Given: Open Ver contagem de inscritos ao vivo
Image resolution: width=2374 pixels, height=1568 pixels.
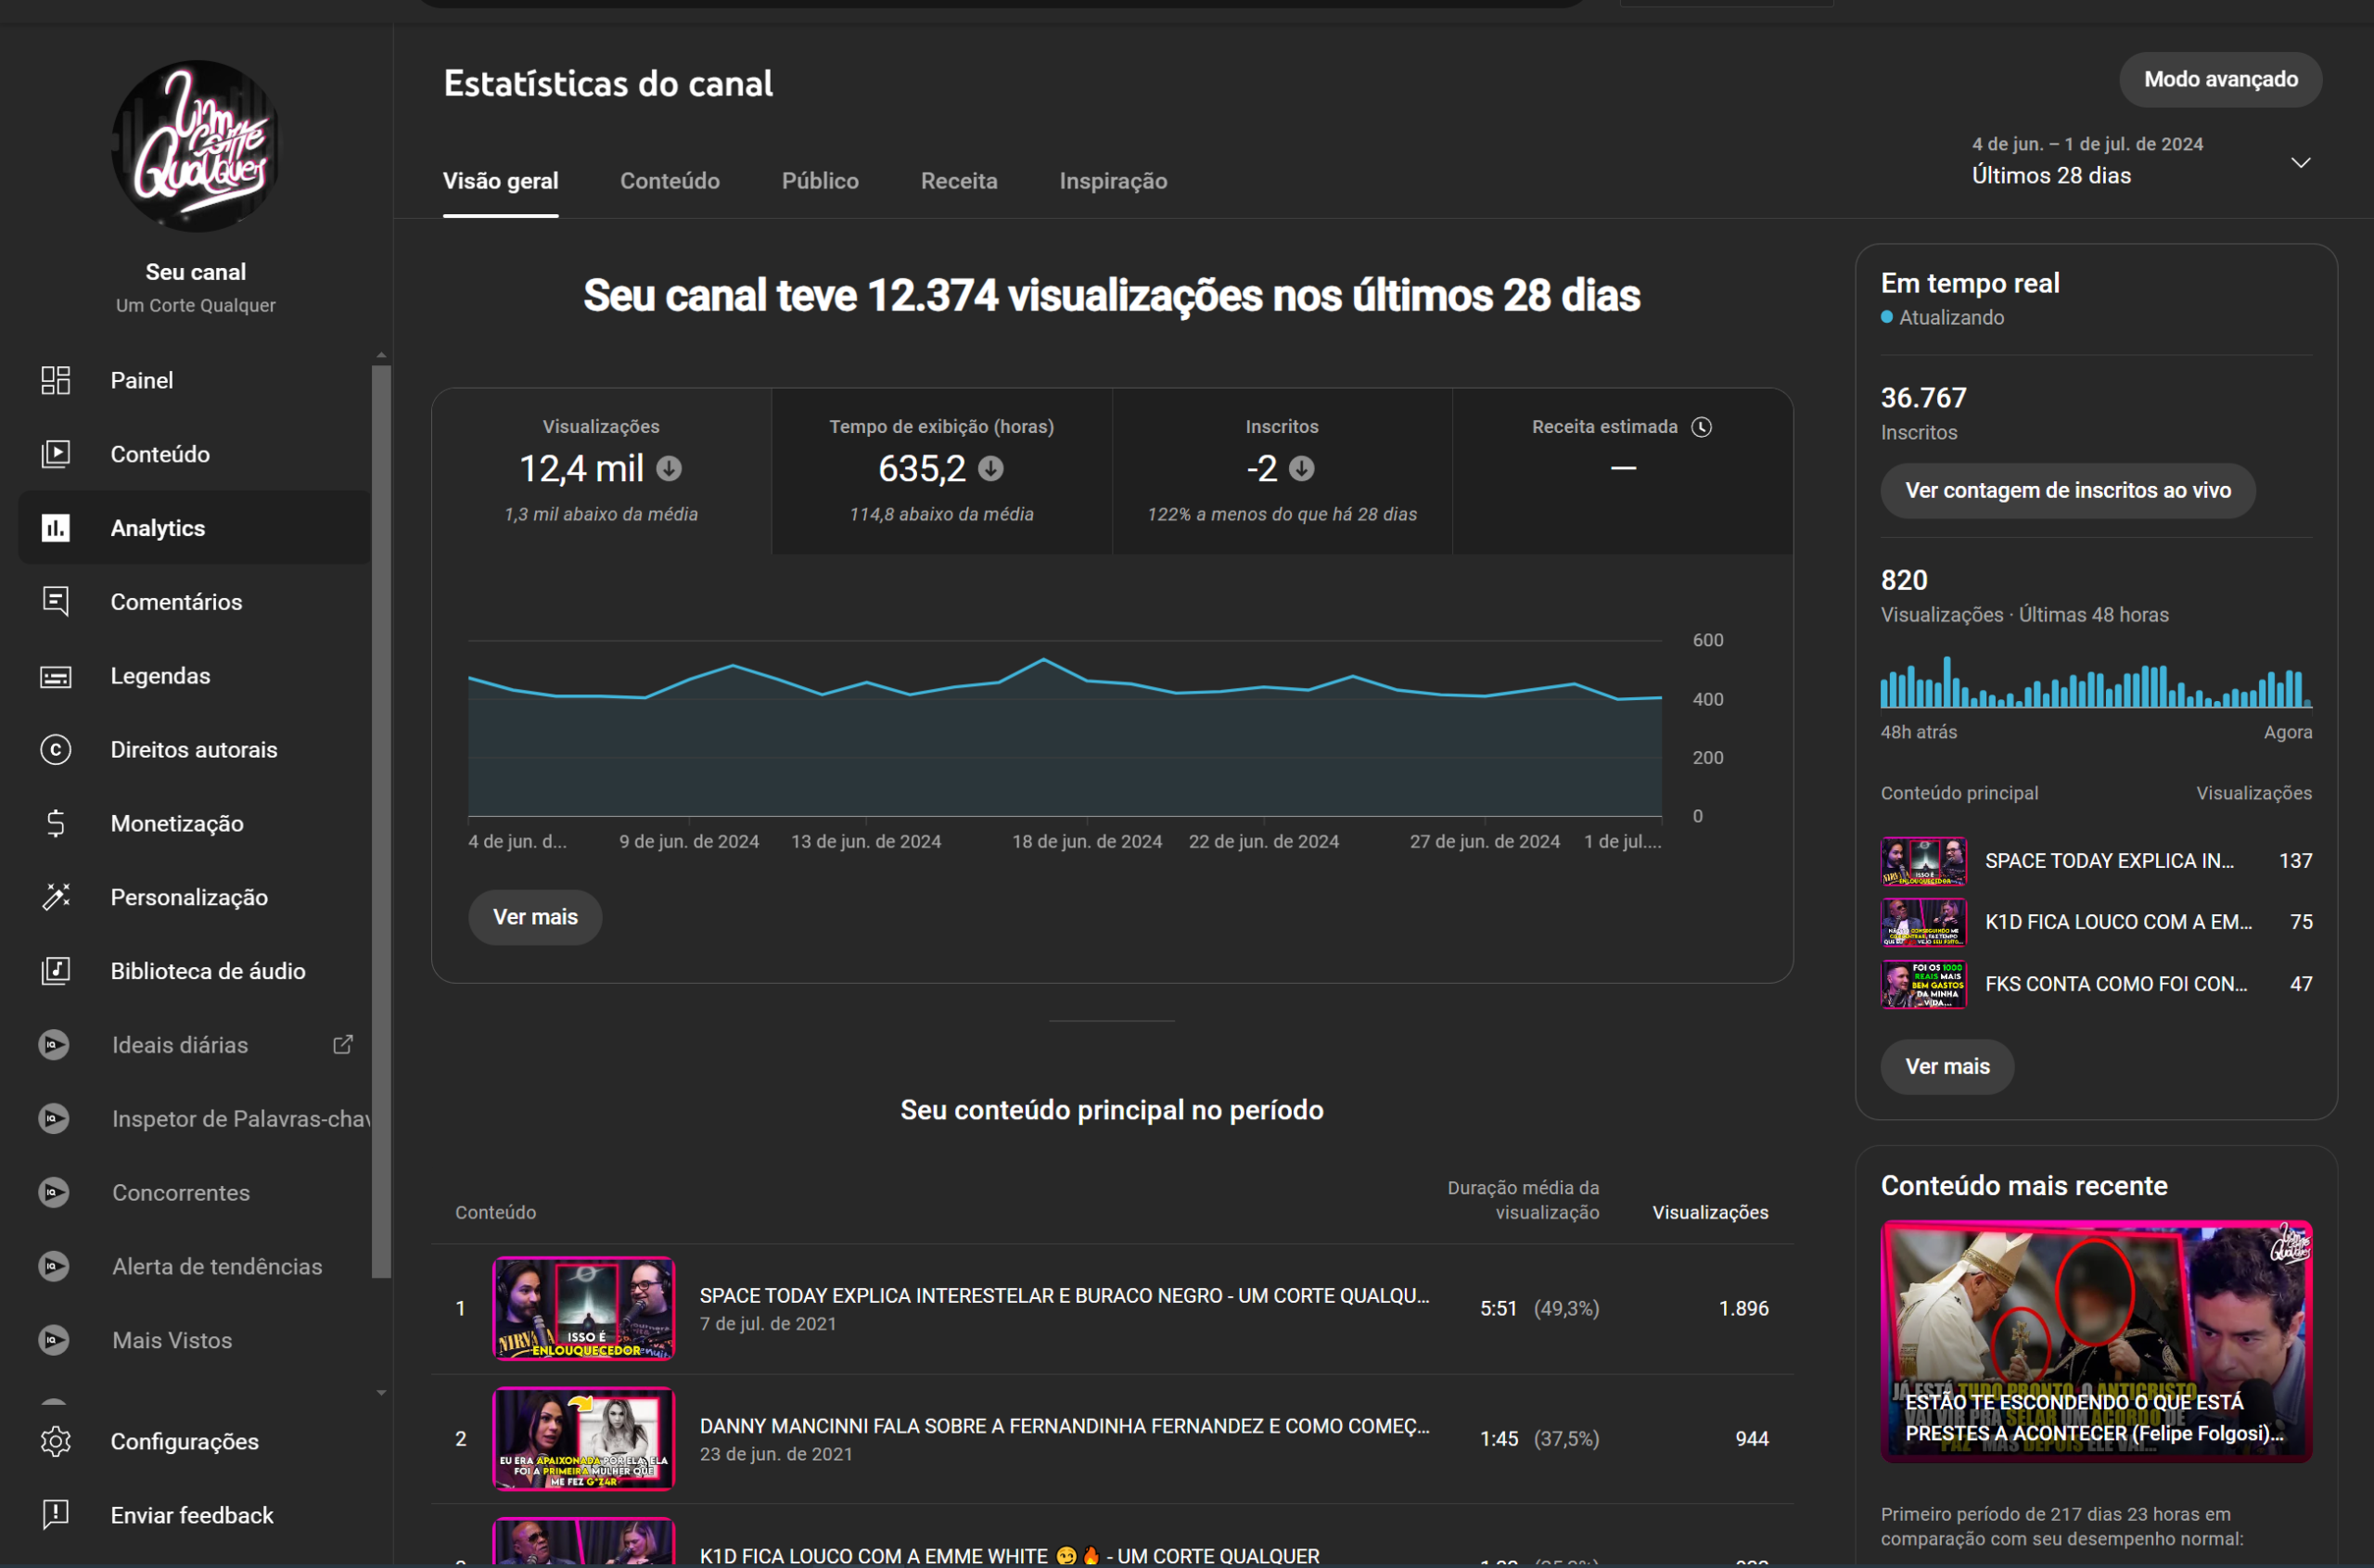Looking at the screenshot, I should click(x=2066, y=491).
